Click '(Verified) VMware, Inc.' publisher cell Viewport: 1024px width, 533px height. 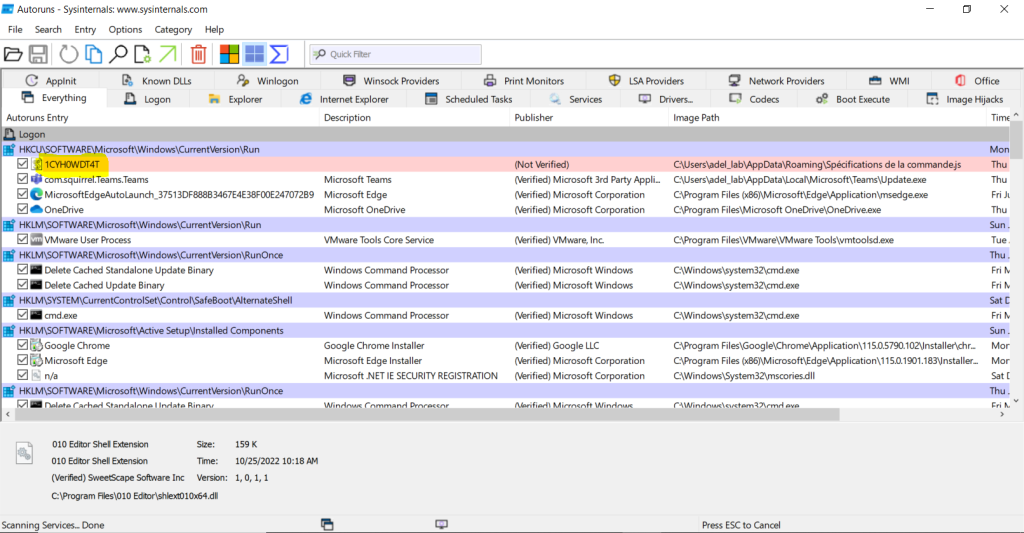pos(559,240)
